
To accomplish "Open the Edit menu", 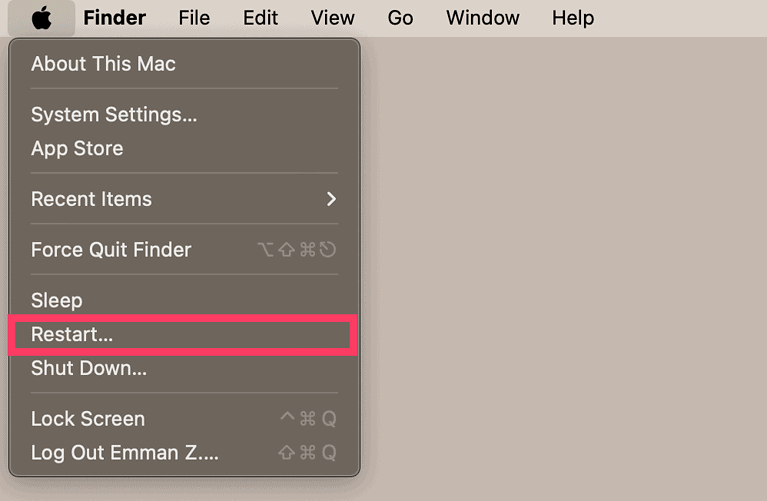I will (260, 18).
